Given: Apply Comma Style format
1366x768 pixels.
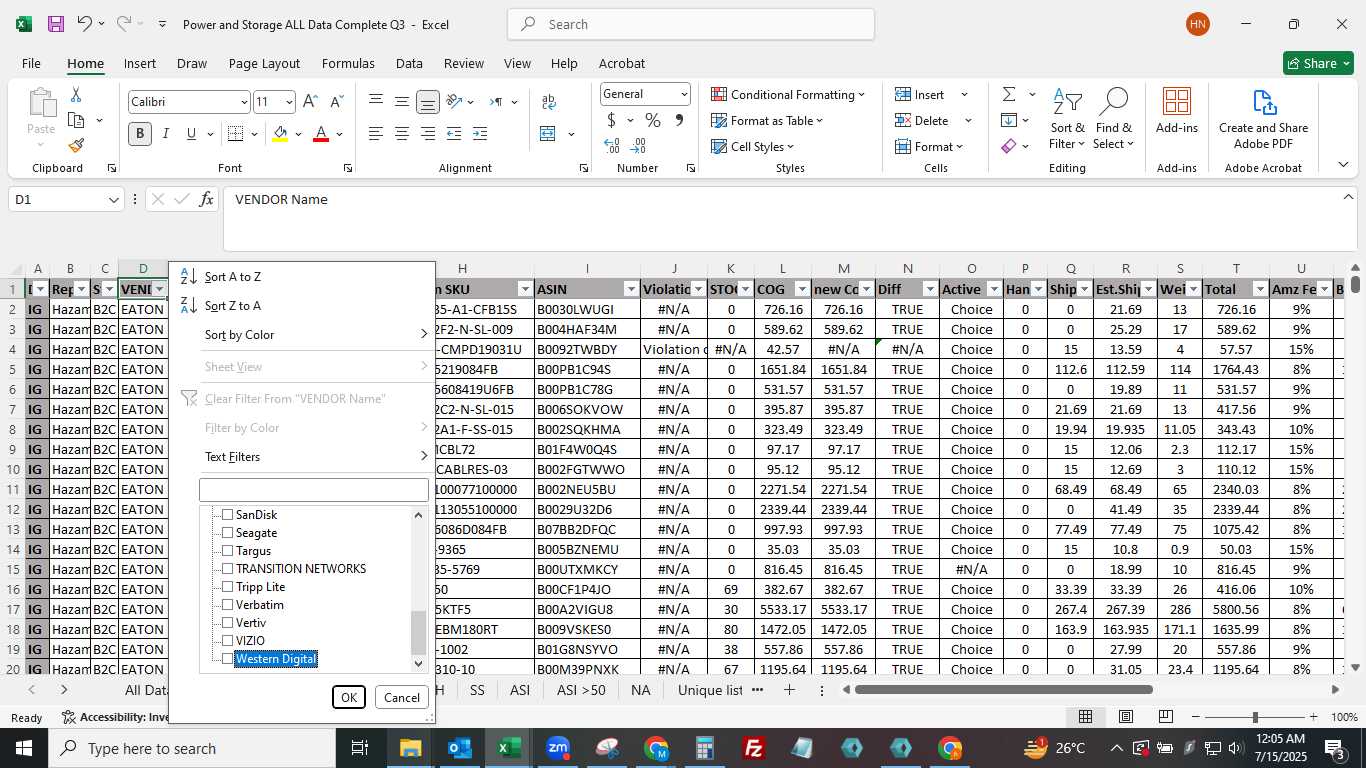Looking at the screenshot, I should [x=679, y=121].
